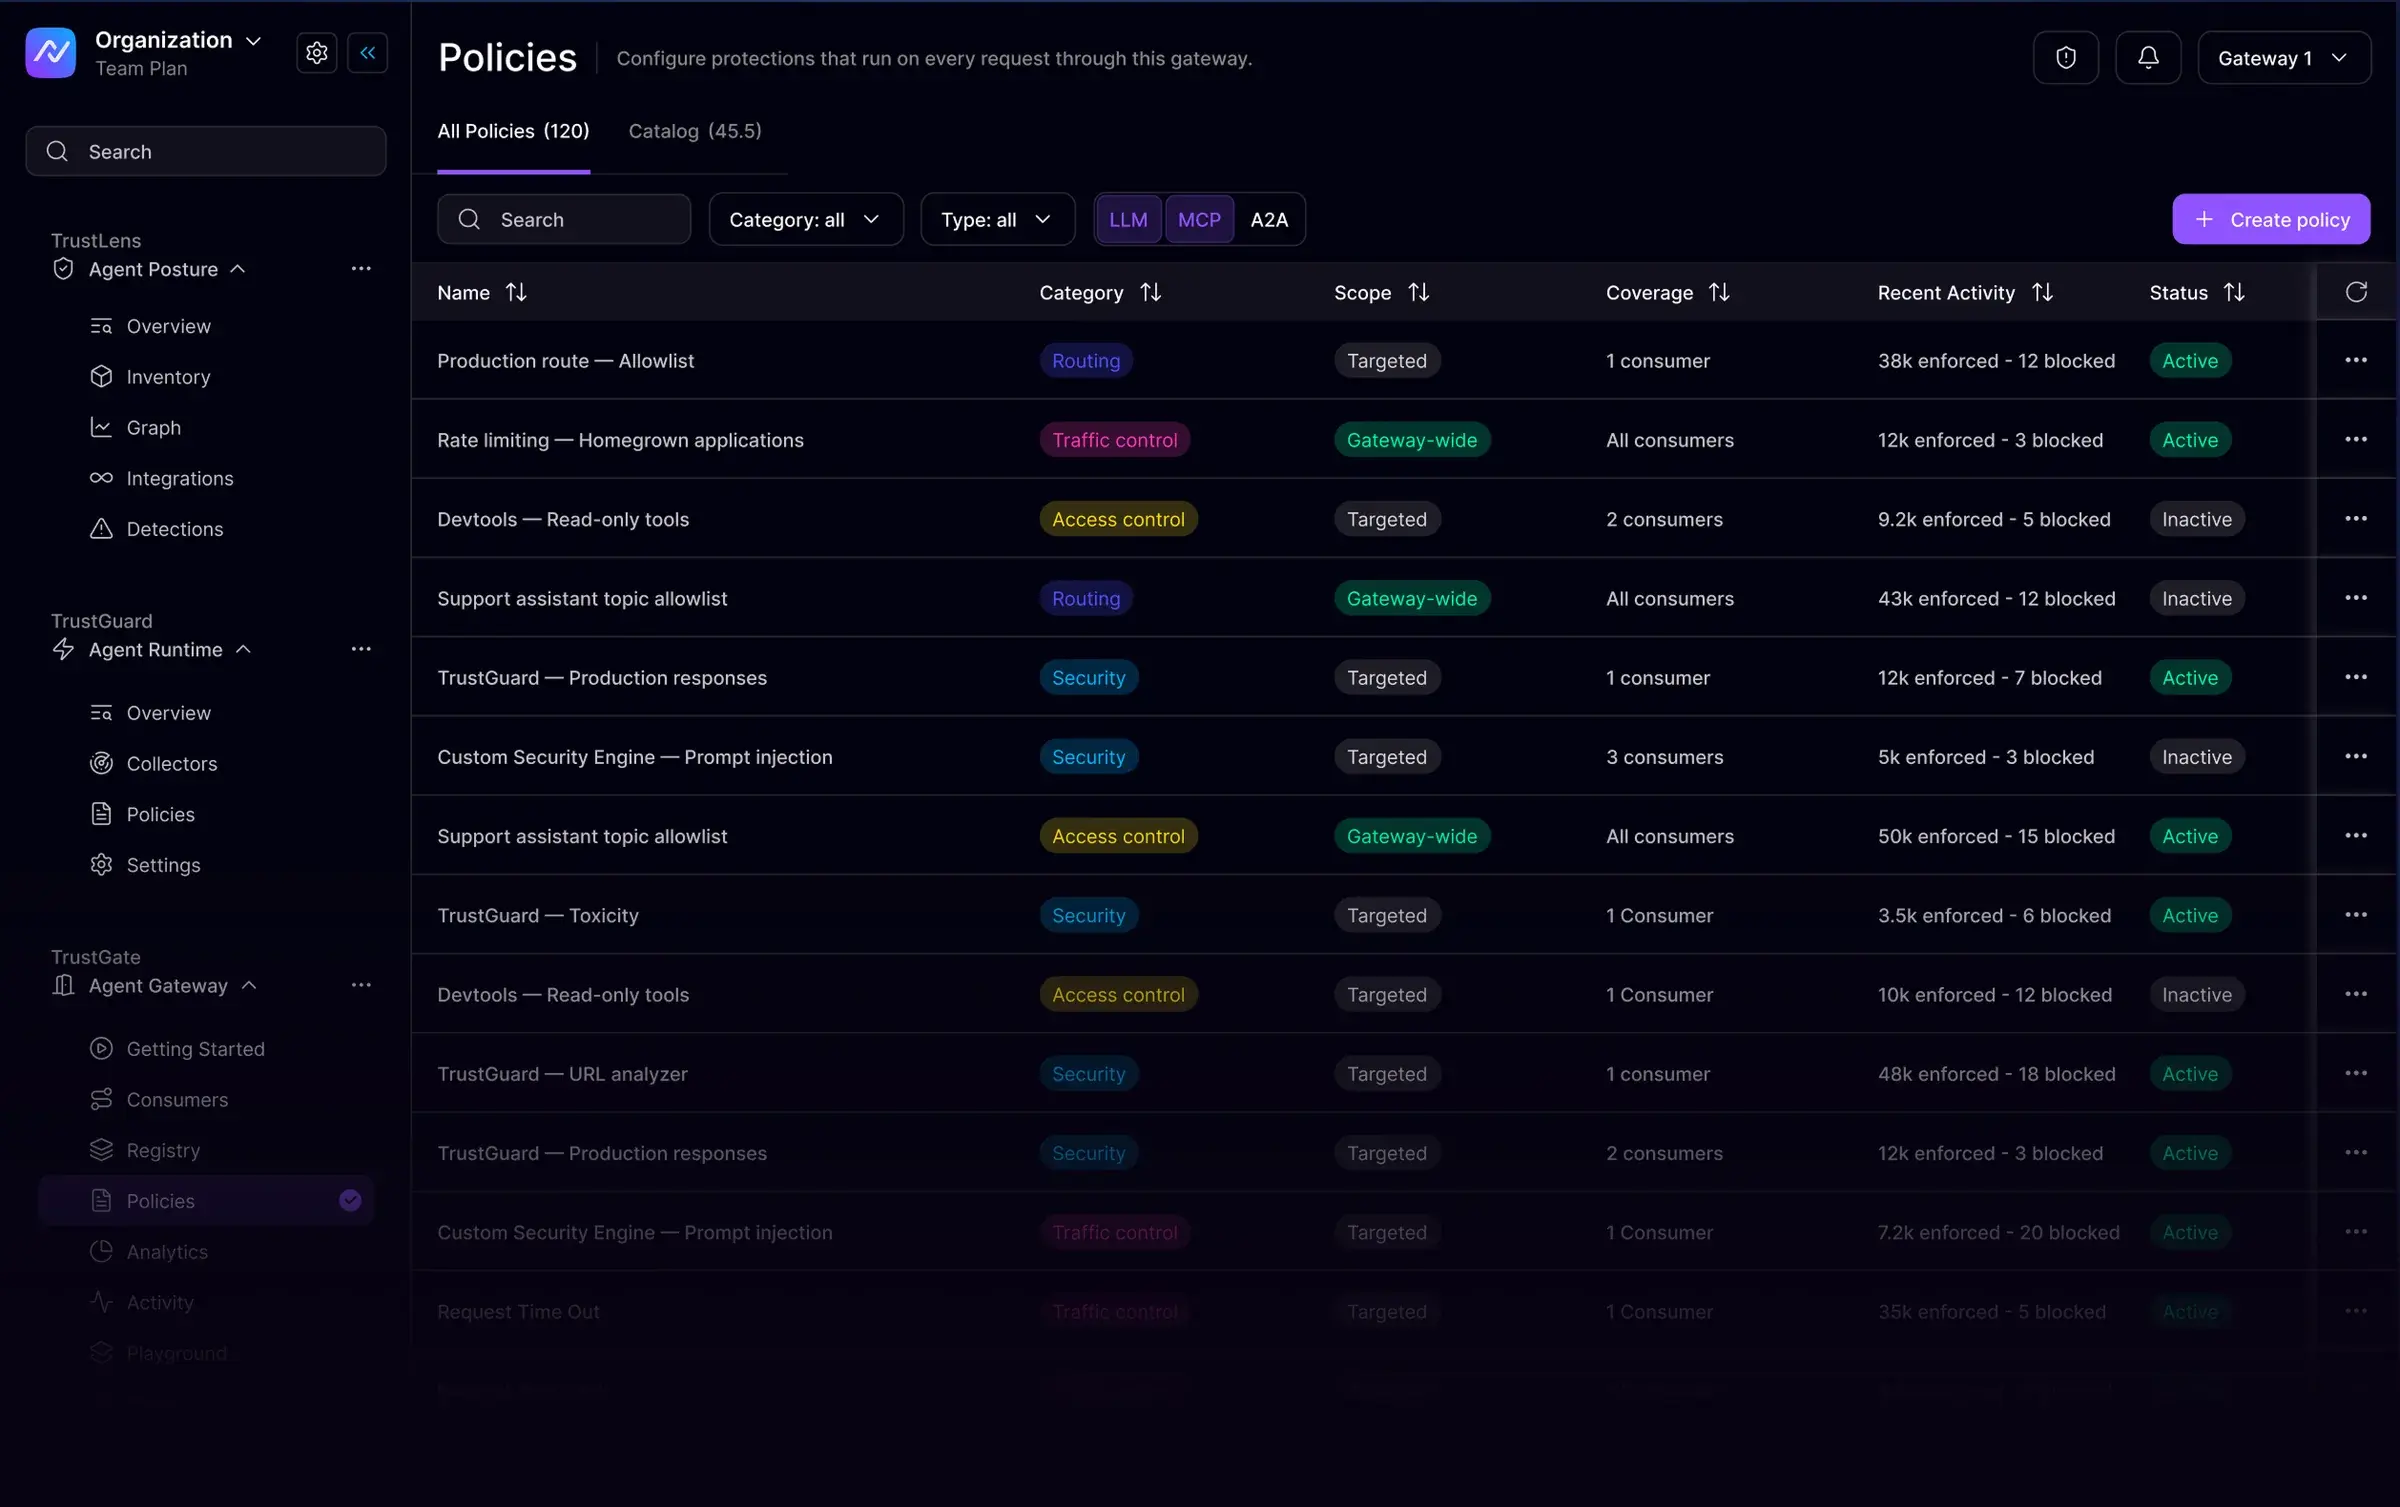Switch to the All Policies tab

[513, 131]
